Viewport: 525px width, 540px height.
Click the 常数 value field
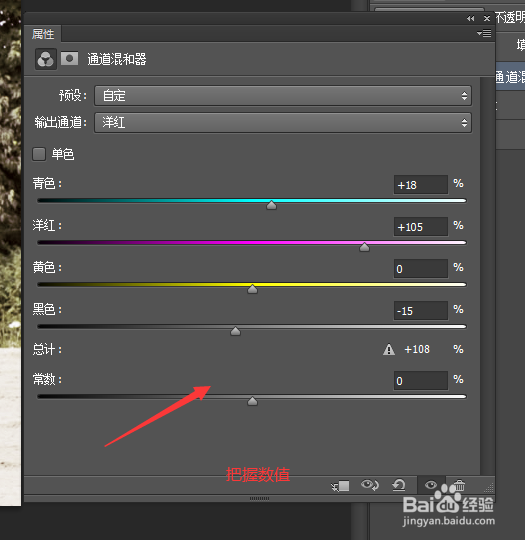coord(421,381)
